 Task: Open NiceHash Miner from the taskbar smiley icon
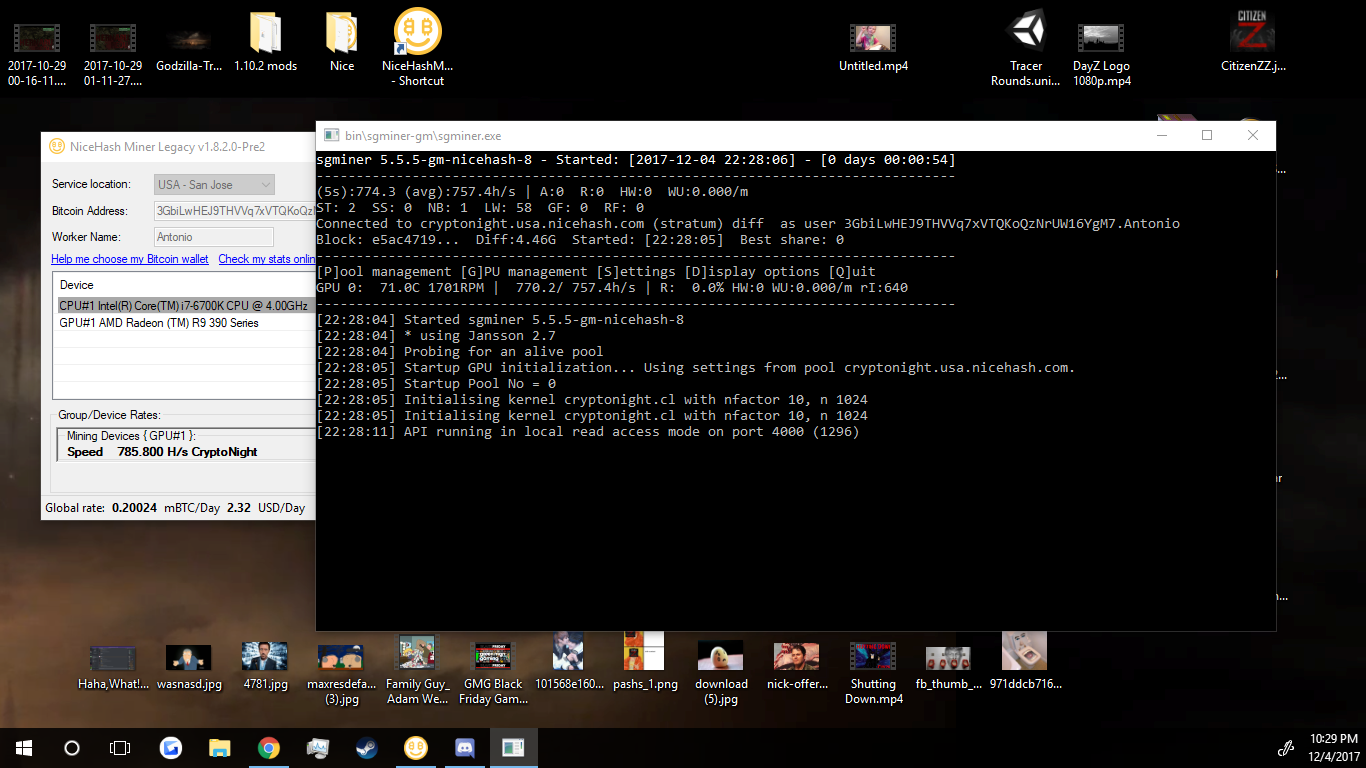(415, 747)
